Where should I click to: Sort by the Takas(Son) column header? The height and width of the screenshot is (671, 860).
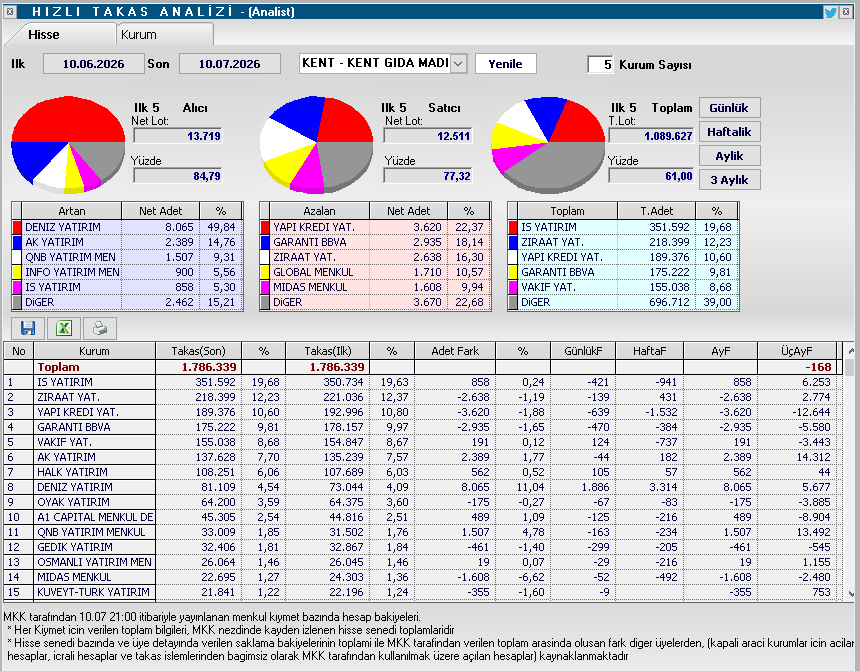click(199, 351)
